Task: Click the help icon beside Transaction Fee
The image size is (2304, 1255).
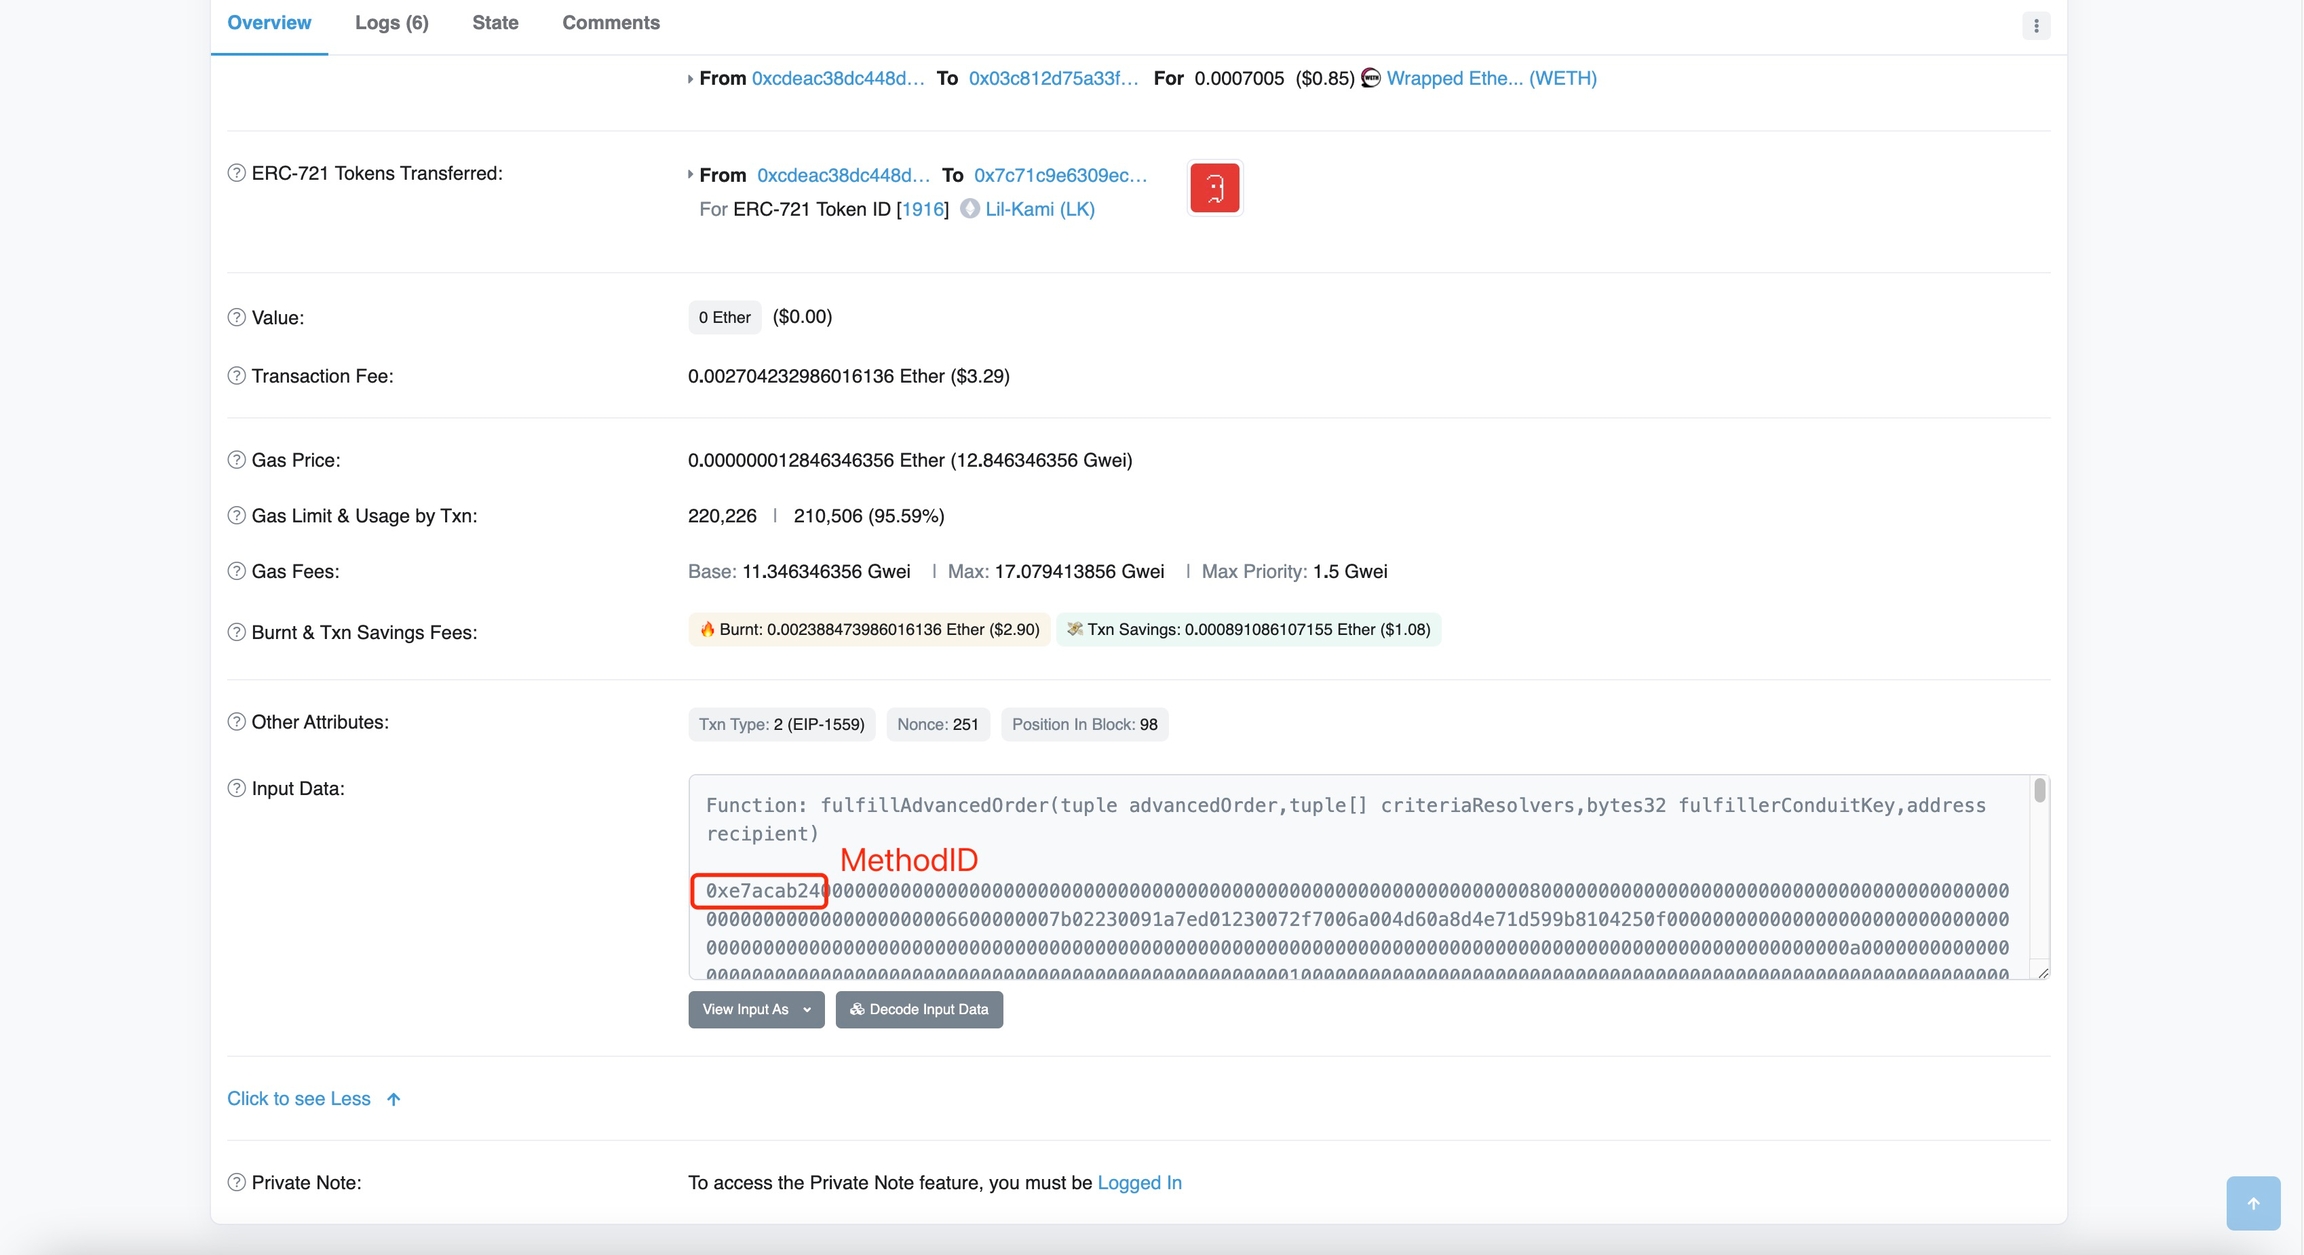Action: (236, 376)
